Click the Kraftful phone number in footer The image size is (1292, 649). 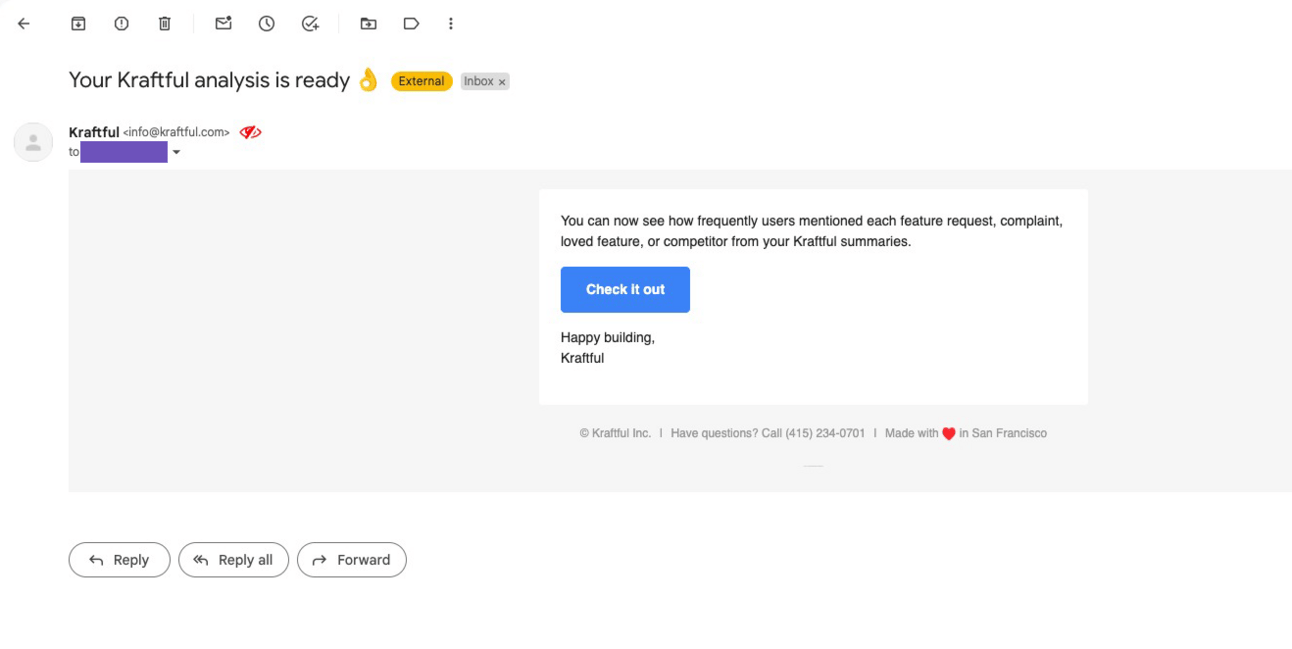(x=824, y=433)
